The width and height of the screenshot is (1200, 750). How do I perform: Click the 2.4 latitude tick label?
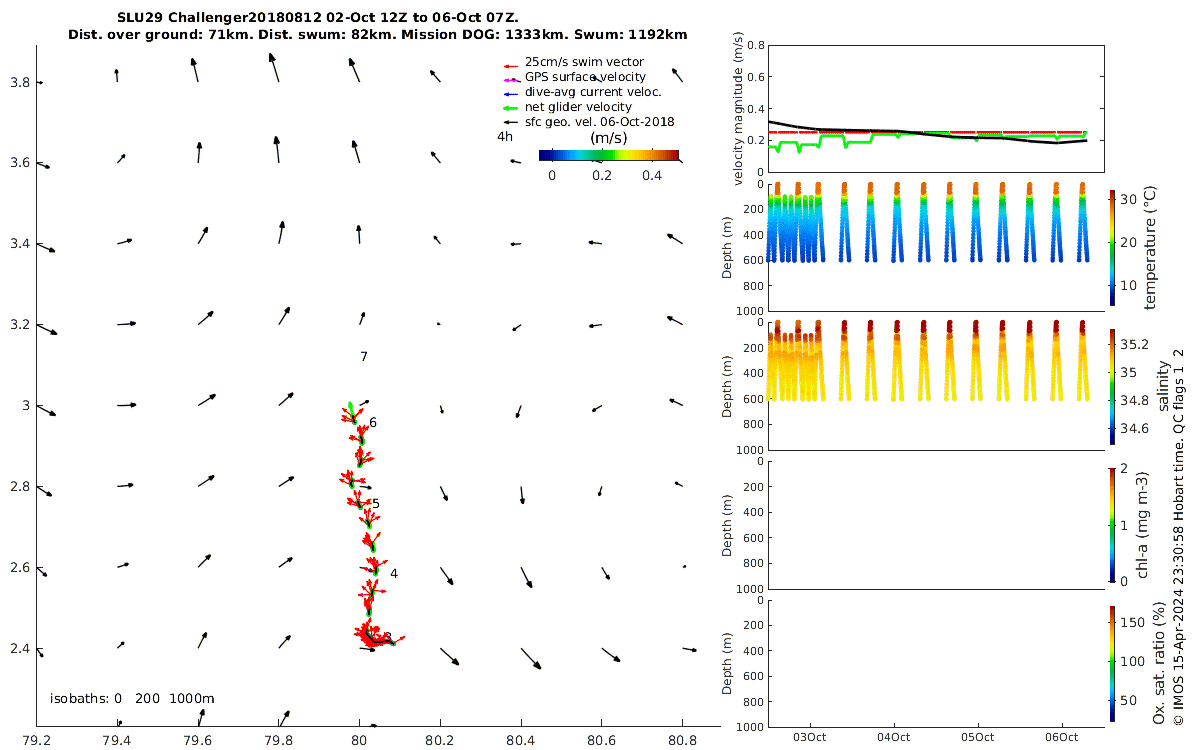pyautogui.click(x=19, y=648)
